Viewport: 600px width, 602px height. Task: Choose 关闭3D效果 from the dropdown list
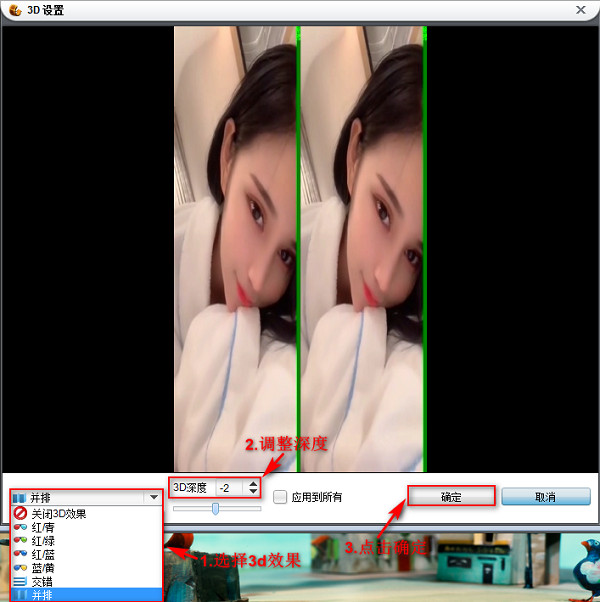coord(87,513)
